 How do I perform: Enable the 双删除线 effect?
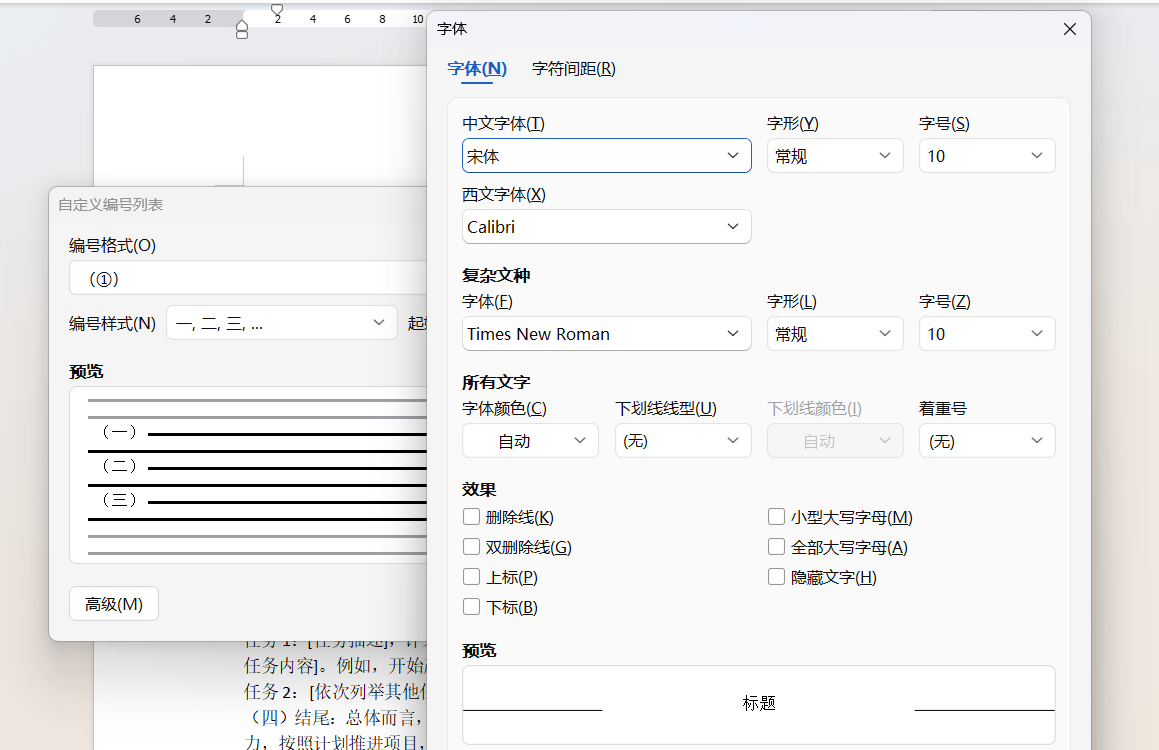[471, 547]
